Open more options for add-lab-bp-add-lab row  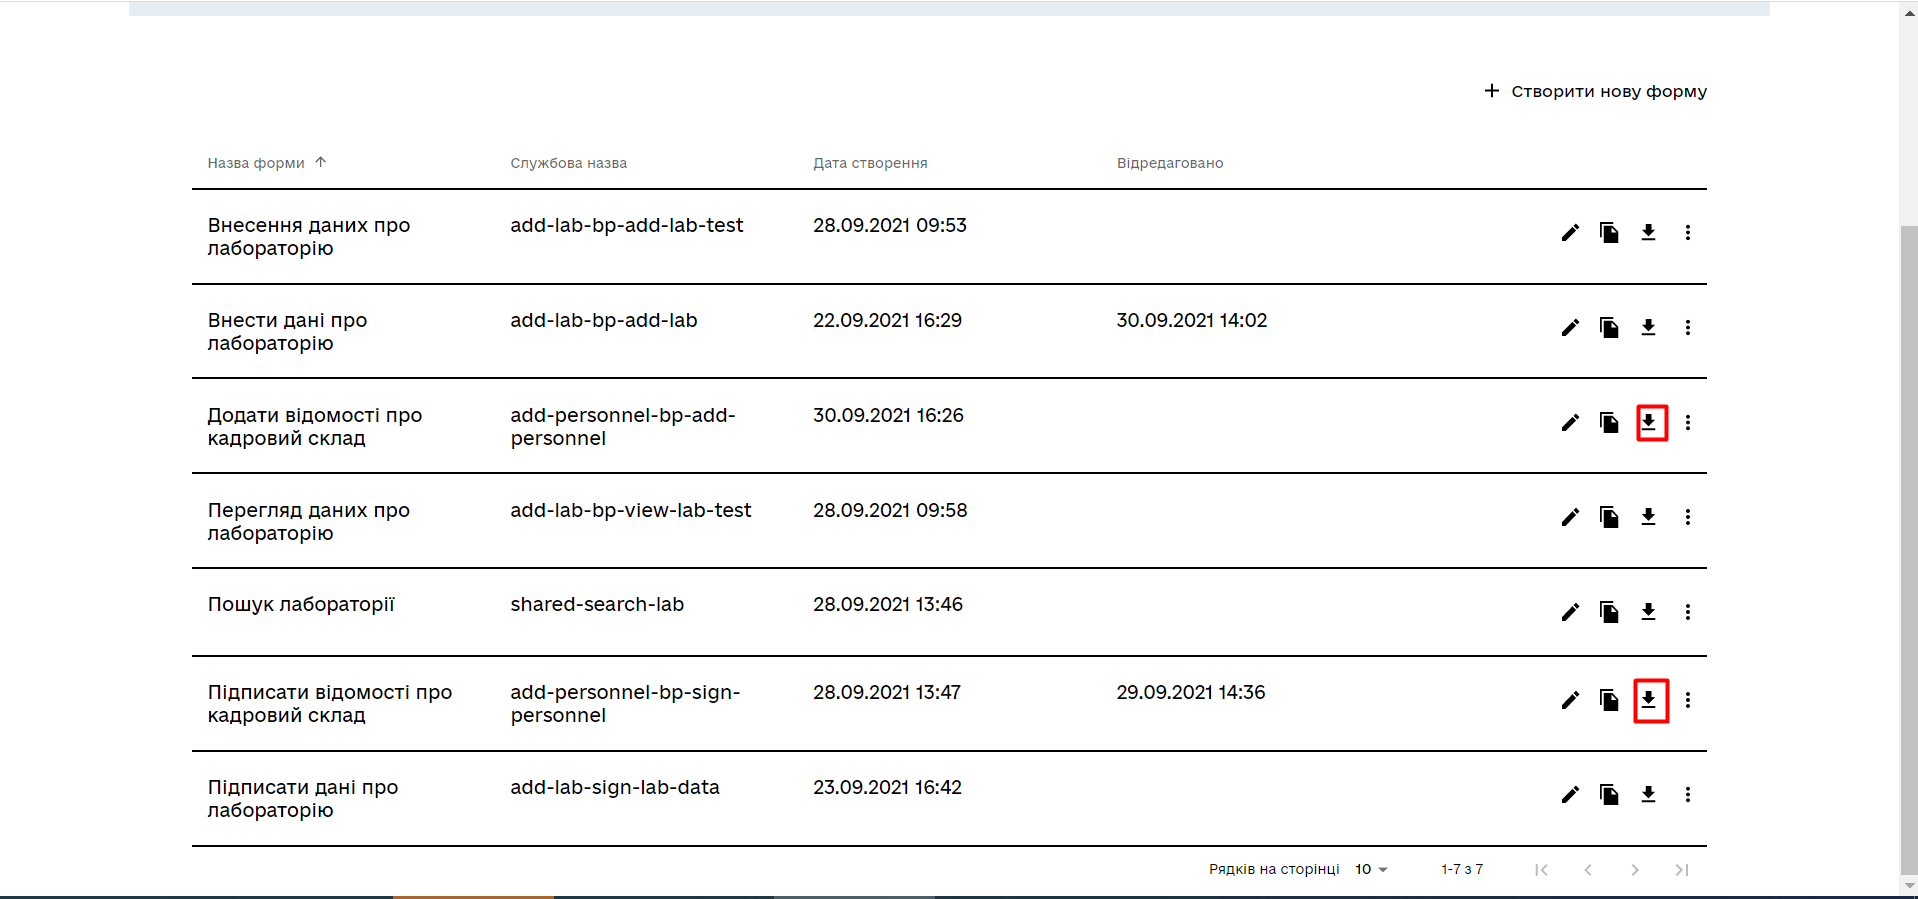1688,328
